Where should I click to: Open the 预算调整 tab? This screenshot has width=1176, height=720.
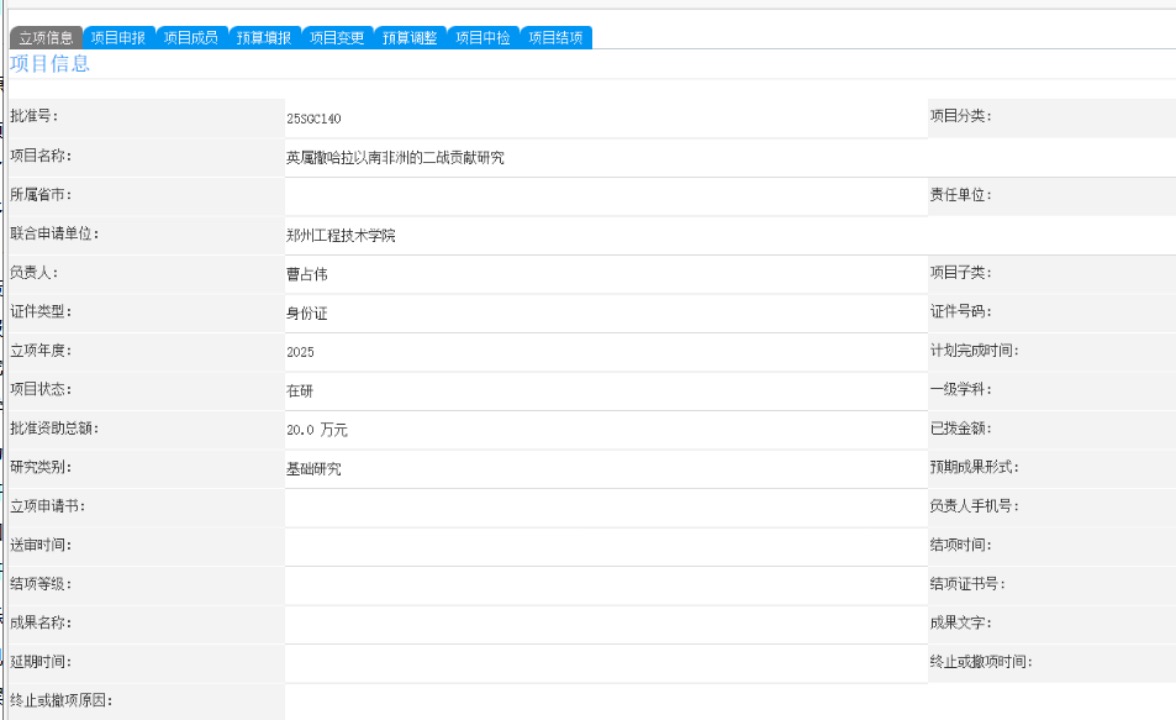coord(410,38)
